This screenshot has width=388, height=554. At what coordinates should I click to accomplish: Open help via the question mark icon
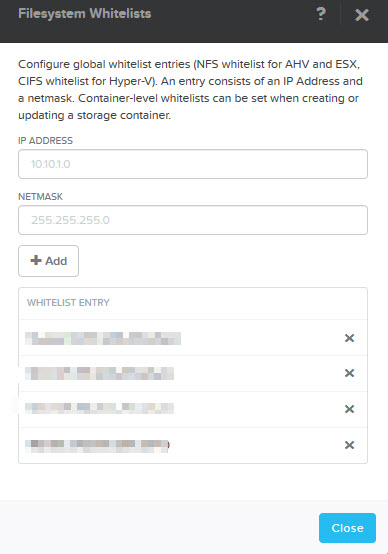tap(321, 14)
